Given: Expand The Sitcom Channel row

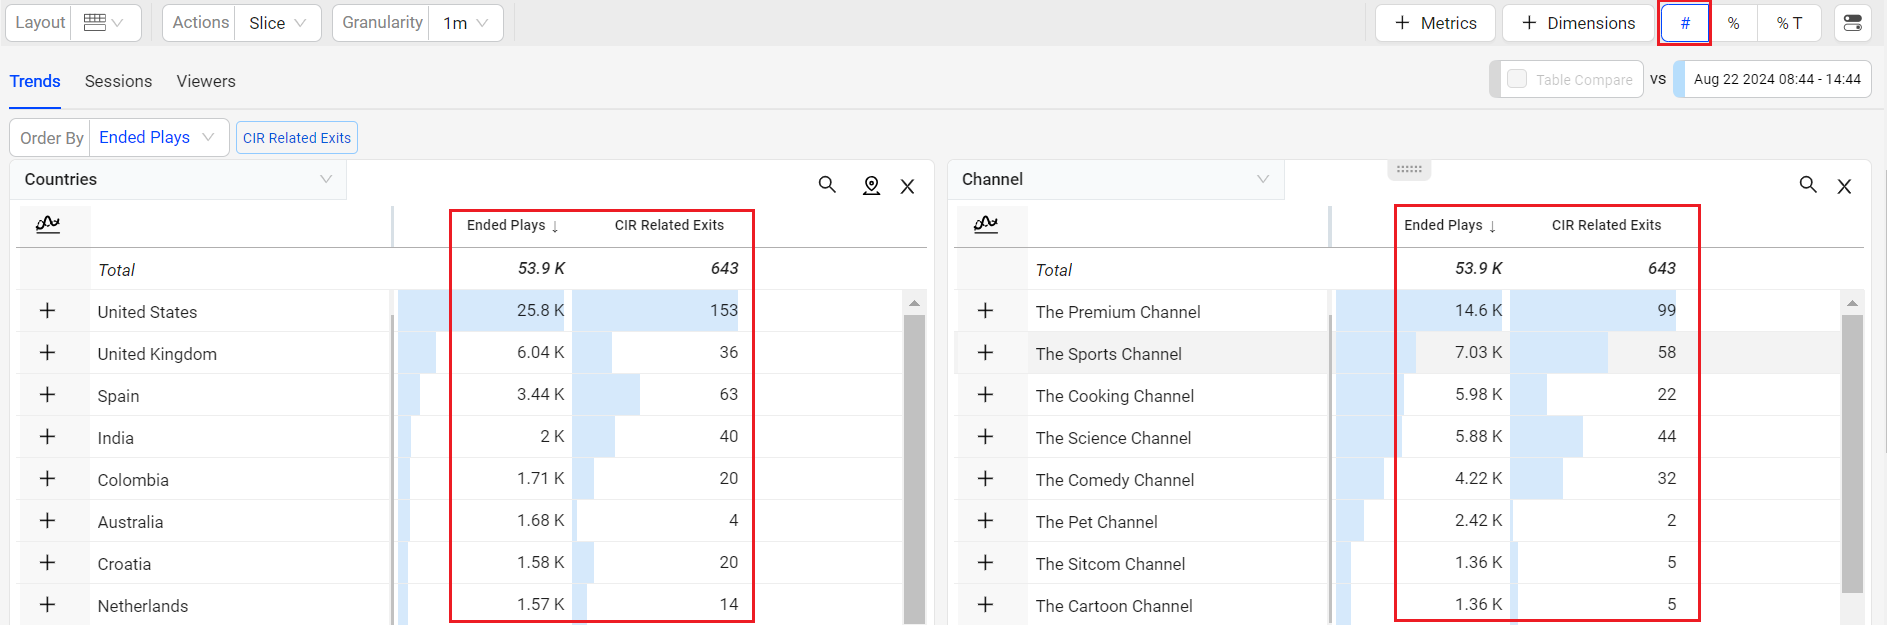Looking at the screenshot, I should [x=985, y=563].
